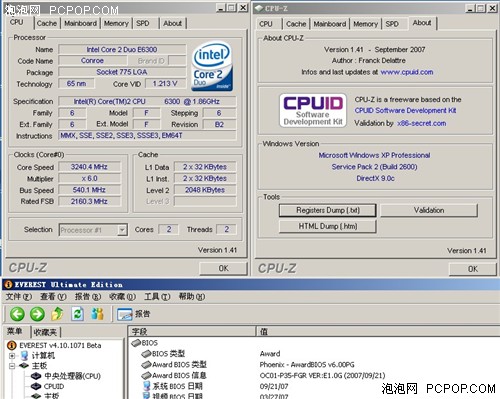Open the www.cpuid.com link
Image resolution: width=500 pixels, height=399 pixels.
[407, 72]
